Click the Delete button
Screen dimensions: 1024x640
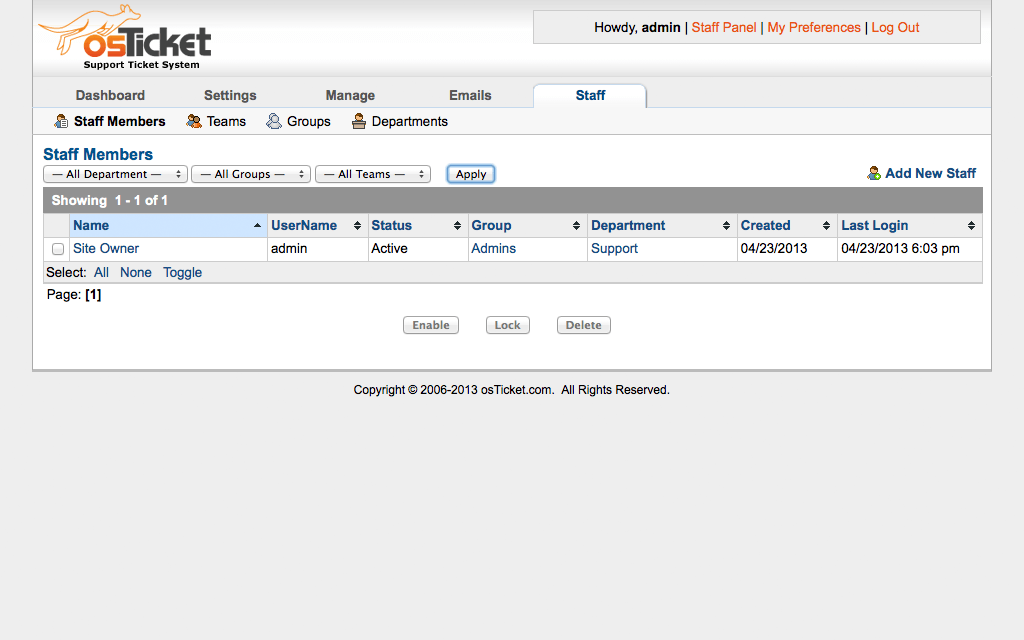coord(583,325)
